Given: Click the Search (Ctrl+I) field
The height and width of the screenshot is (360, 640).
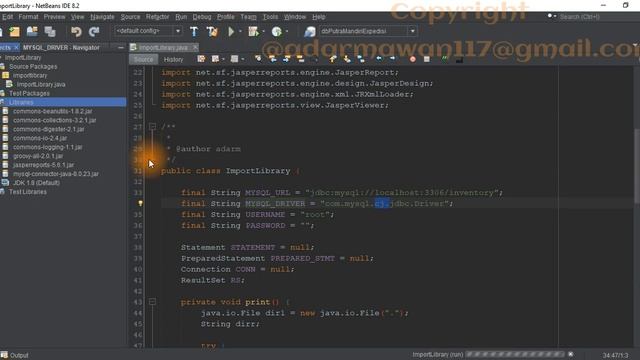Looking at the screenshot, I should pos(594,17).
